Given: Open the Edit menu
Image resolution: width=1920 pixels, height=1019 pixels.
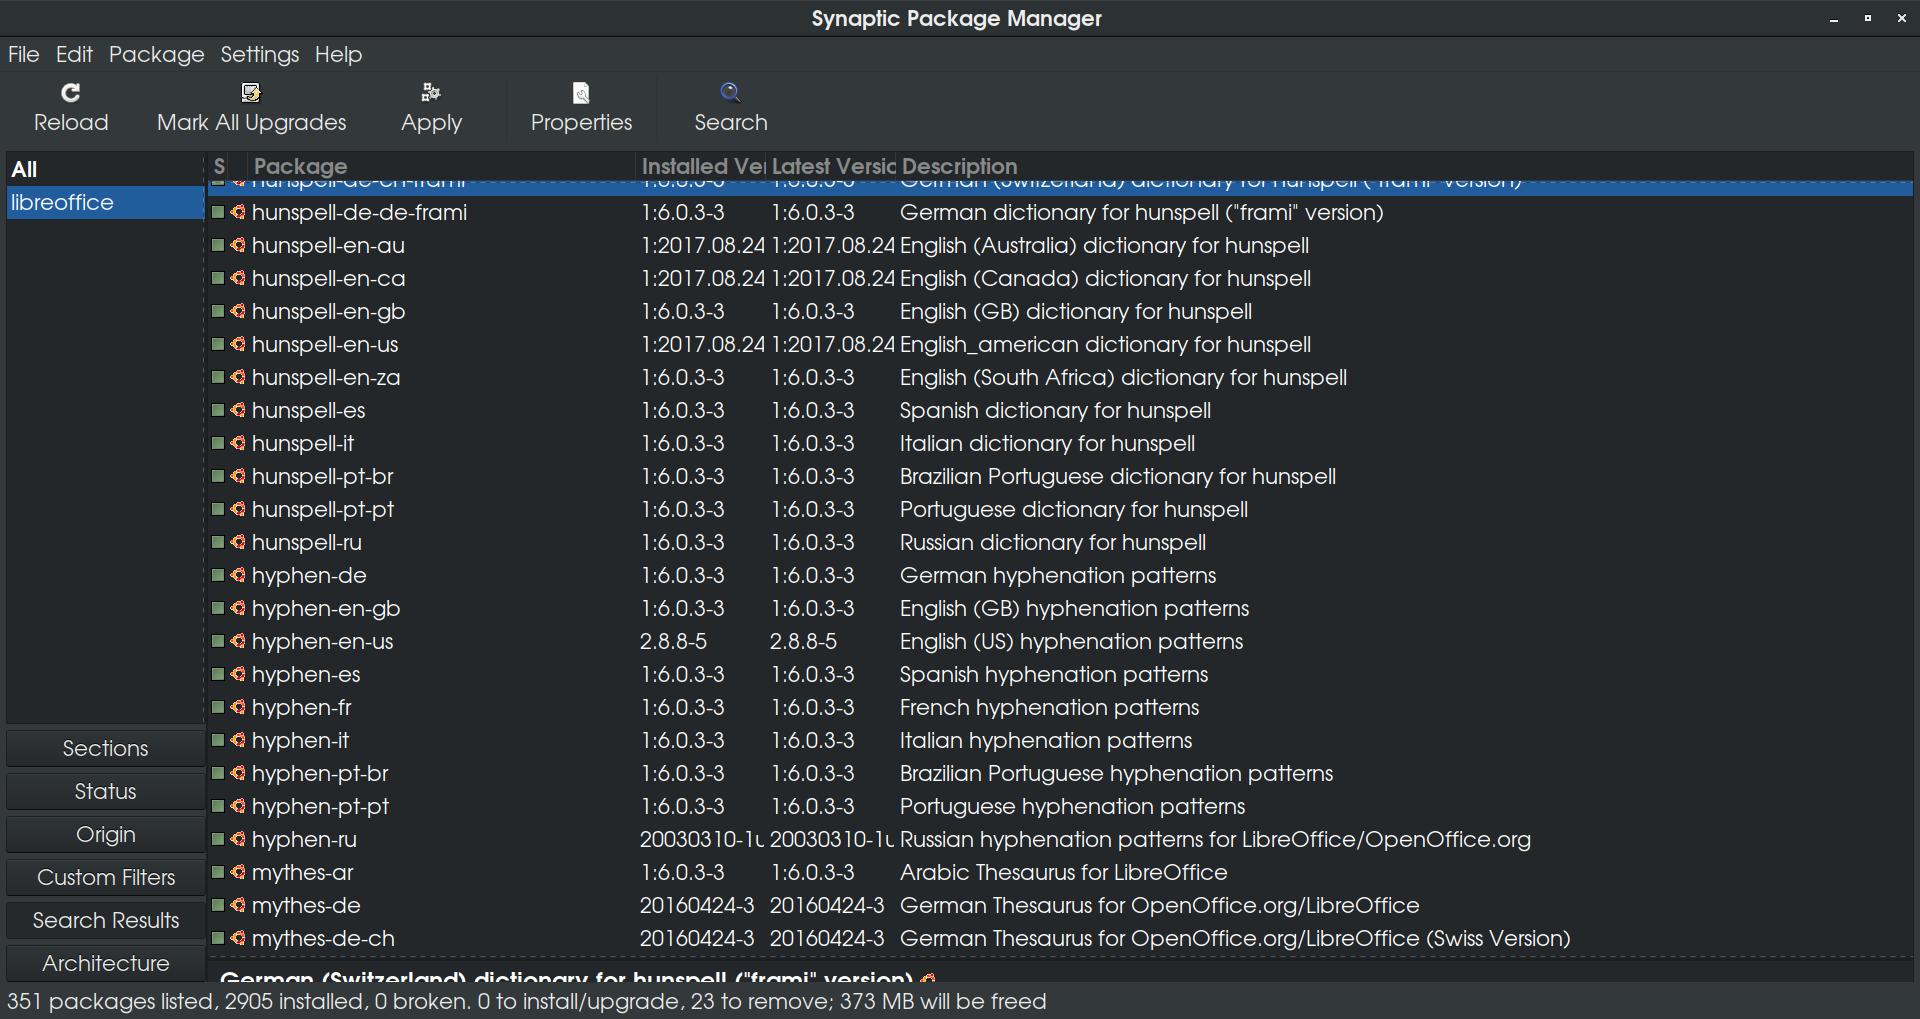Looking at the screenshot, I should point(74,54).
